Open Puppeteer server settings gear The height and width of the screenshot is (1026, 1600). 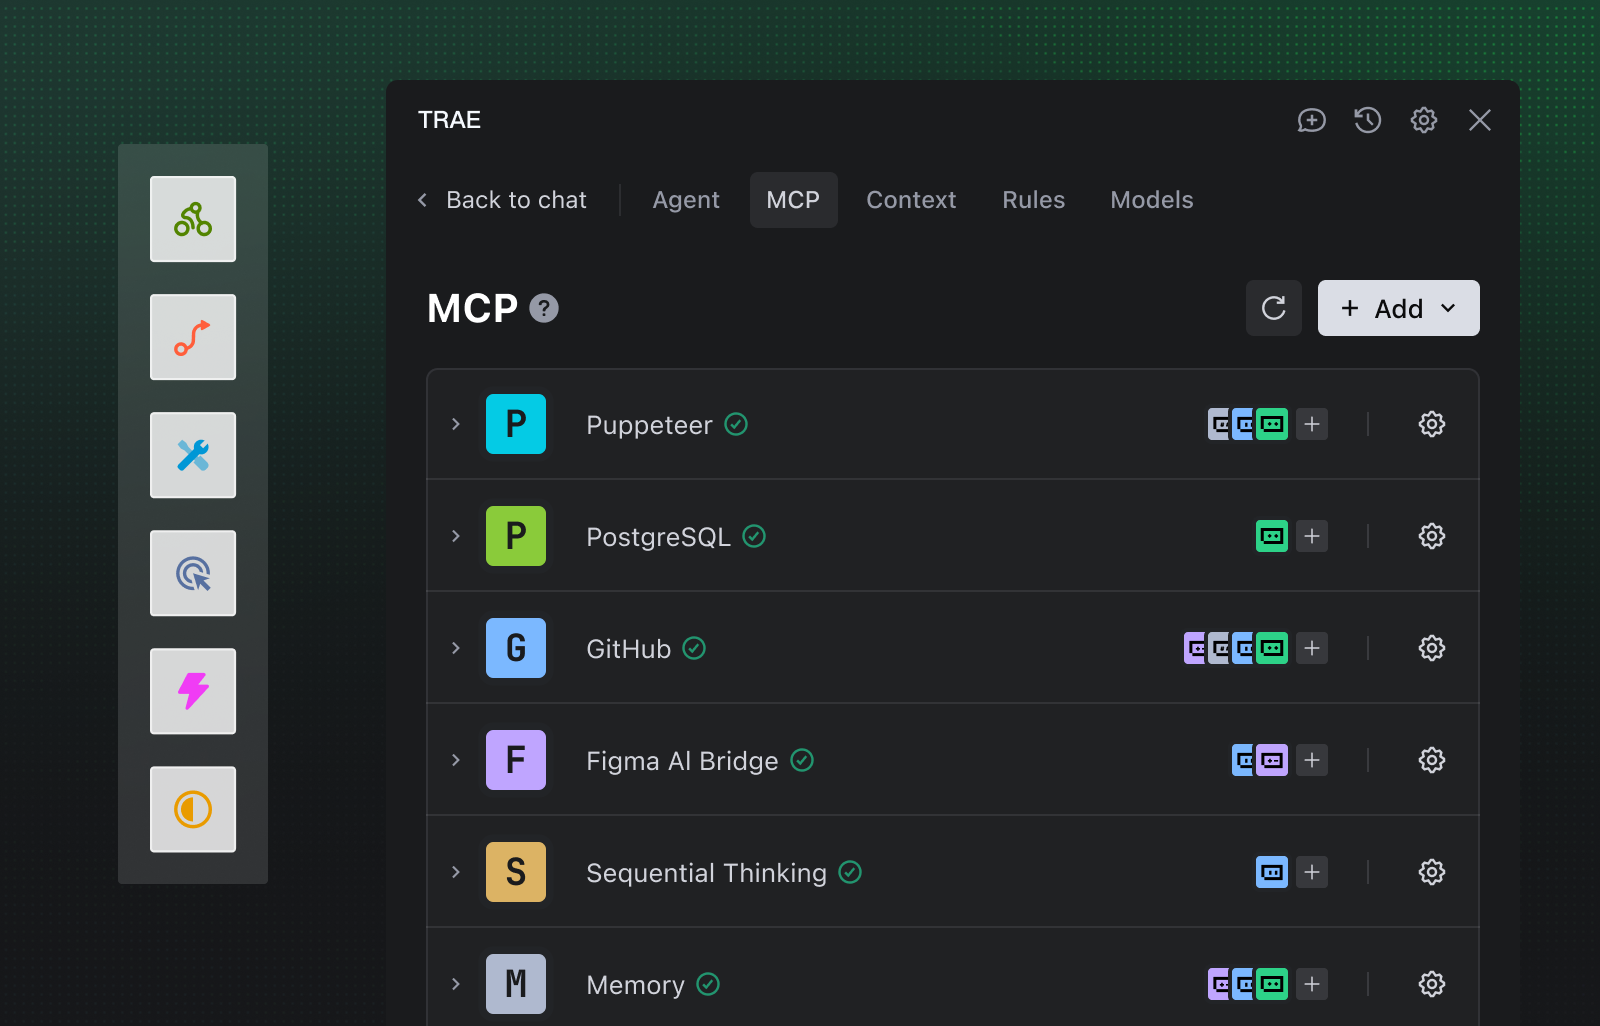[x=1431, y=424]
